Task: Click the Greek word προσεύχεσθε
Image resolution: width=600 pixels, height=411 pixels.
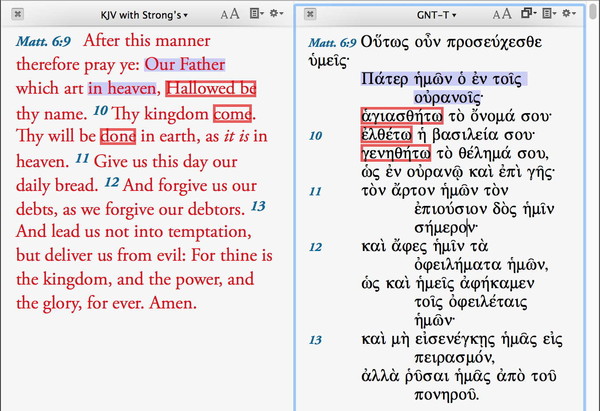Action: (494, 42)
